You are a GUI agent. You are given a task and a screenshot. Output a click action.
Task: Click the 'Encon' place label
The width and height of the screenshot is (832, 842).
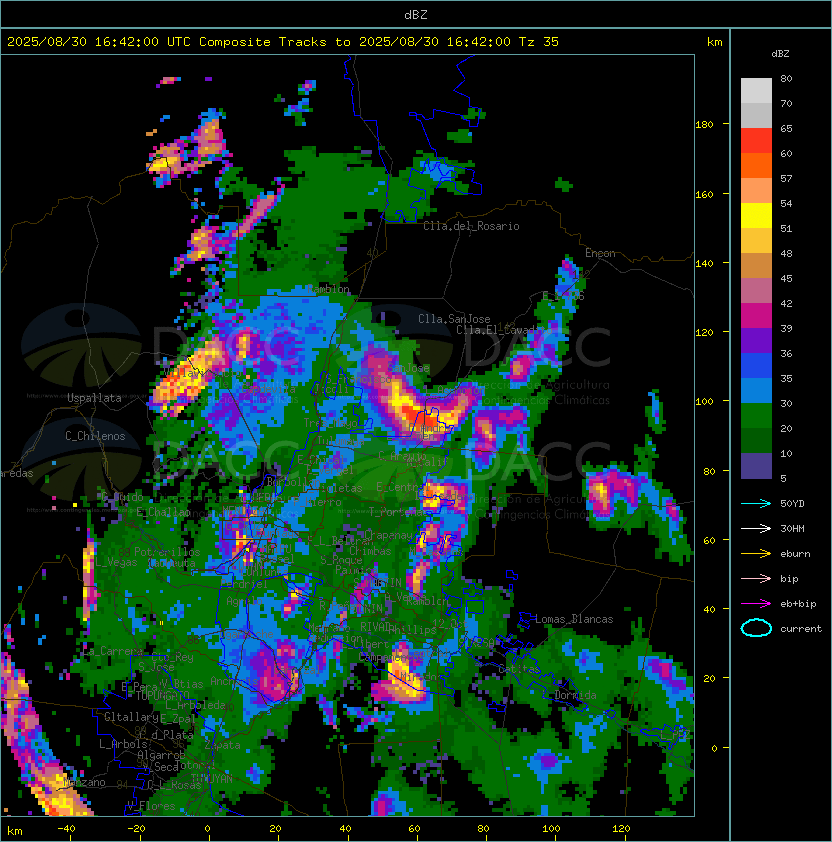(600, 253)
